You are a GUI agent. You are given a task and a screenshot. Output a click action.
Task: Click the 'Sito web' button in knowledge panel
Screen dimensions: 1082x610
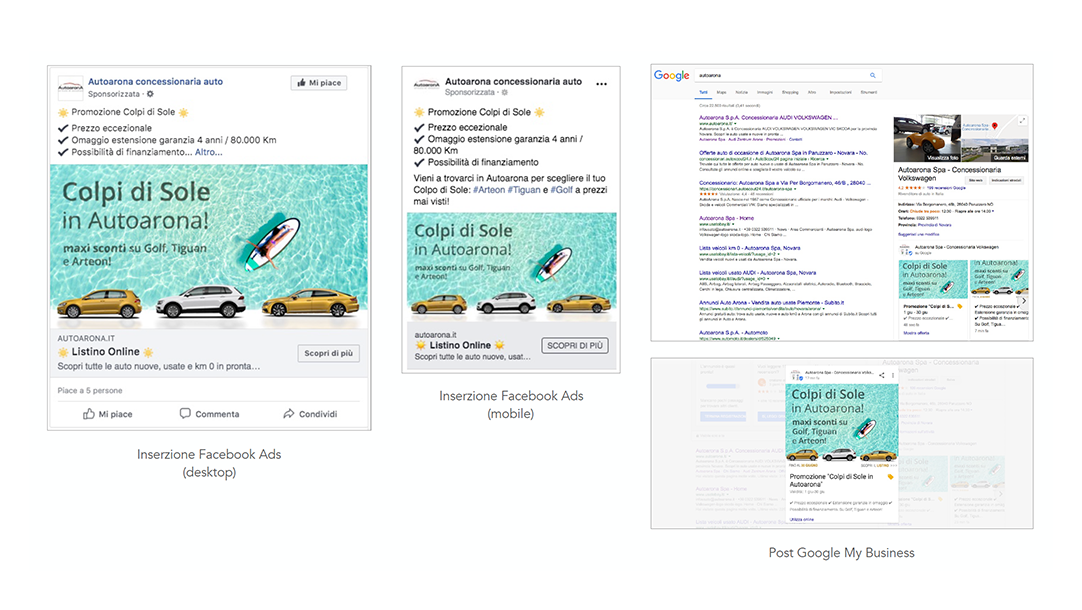coord(976,180)
